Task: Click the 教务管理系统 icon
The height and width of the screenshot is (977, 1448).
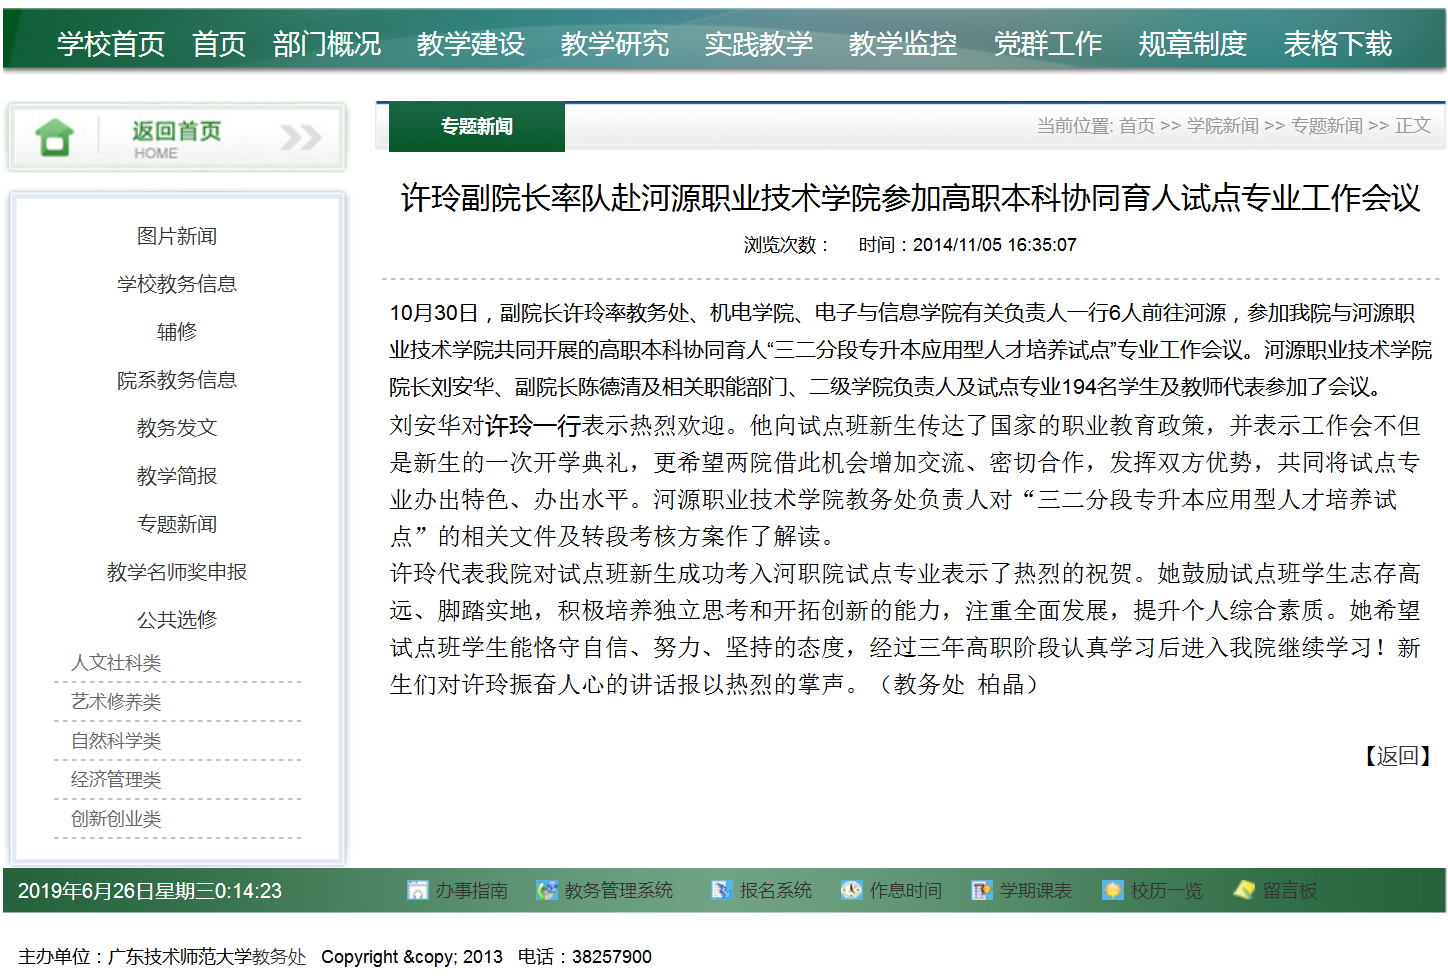Action: (x=546, y=890)
